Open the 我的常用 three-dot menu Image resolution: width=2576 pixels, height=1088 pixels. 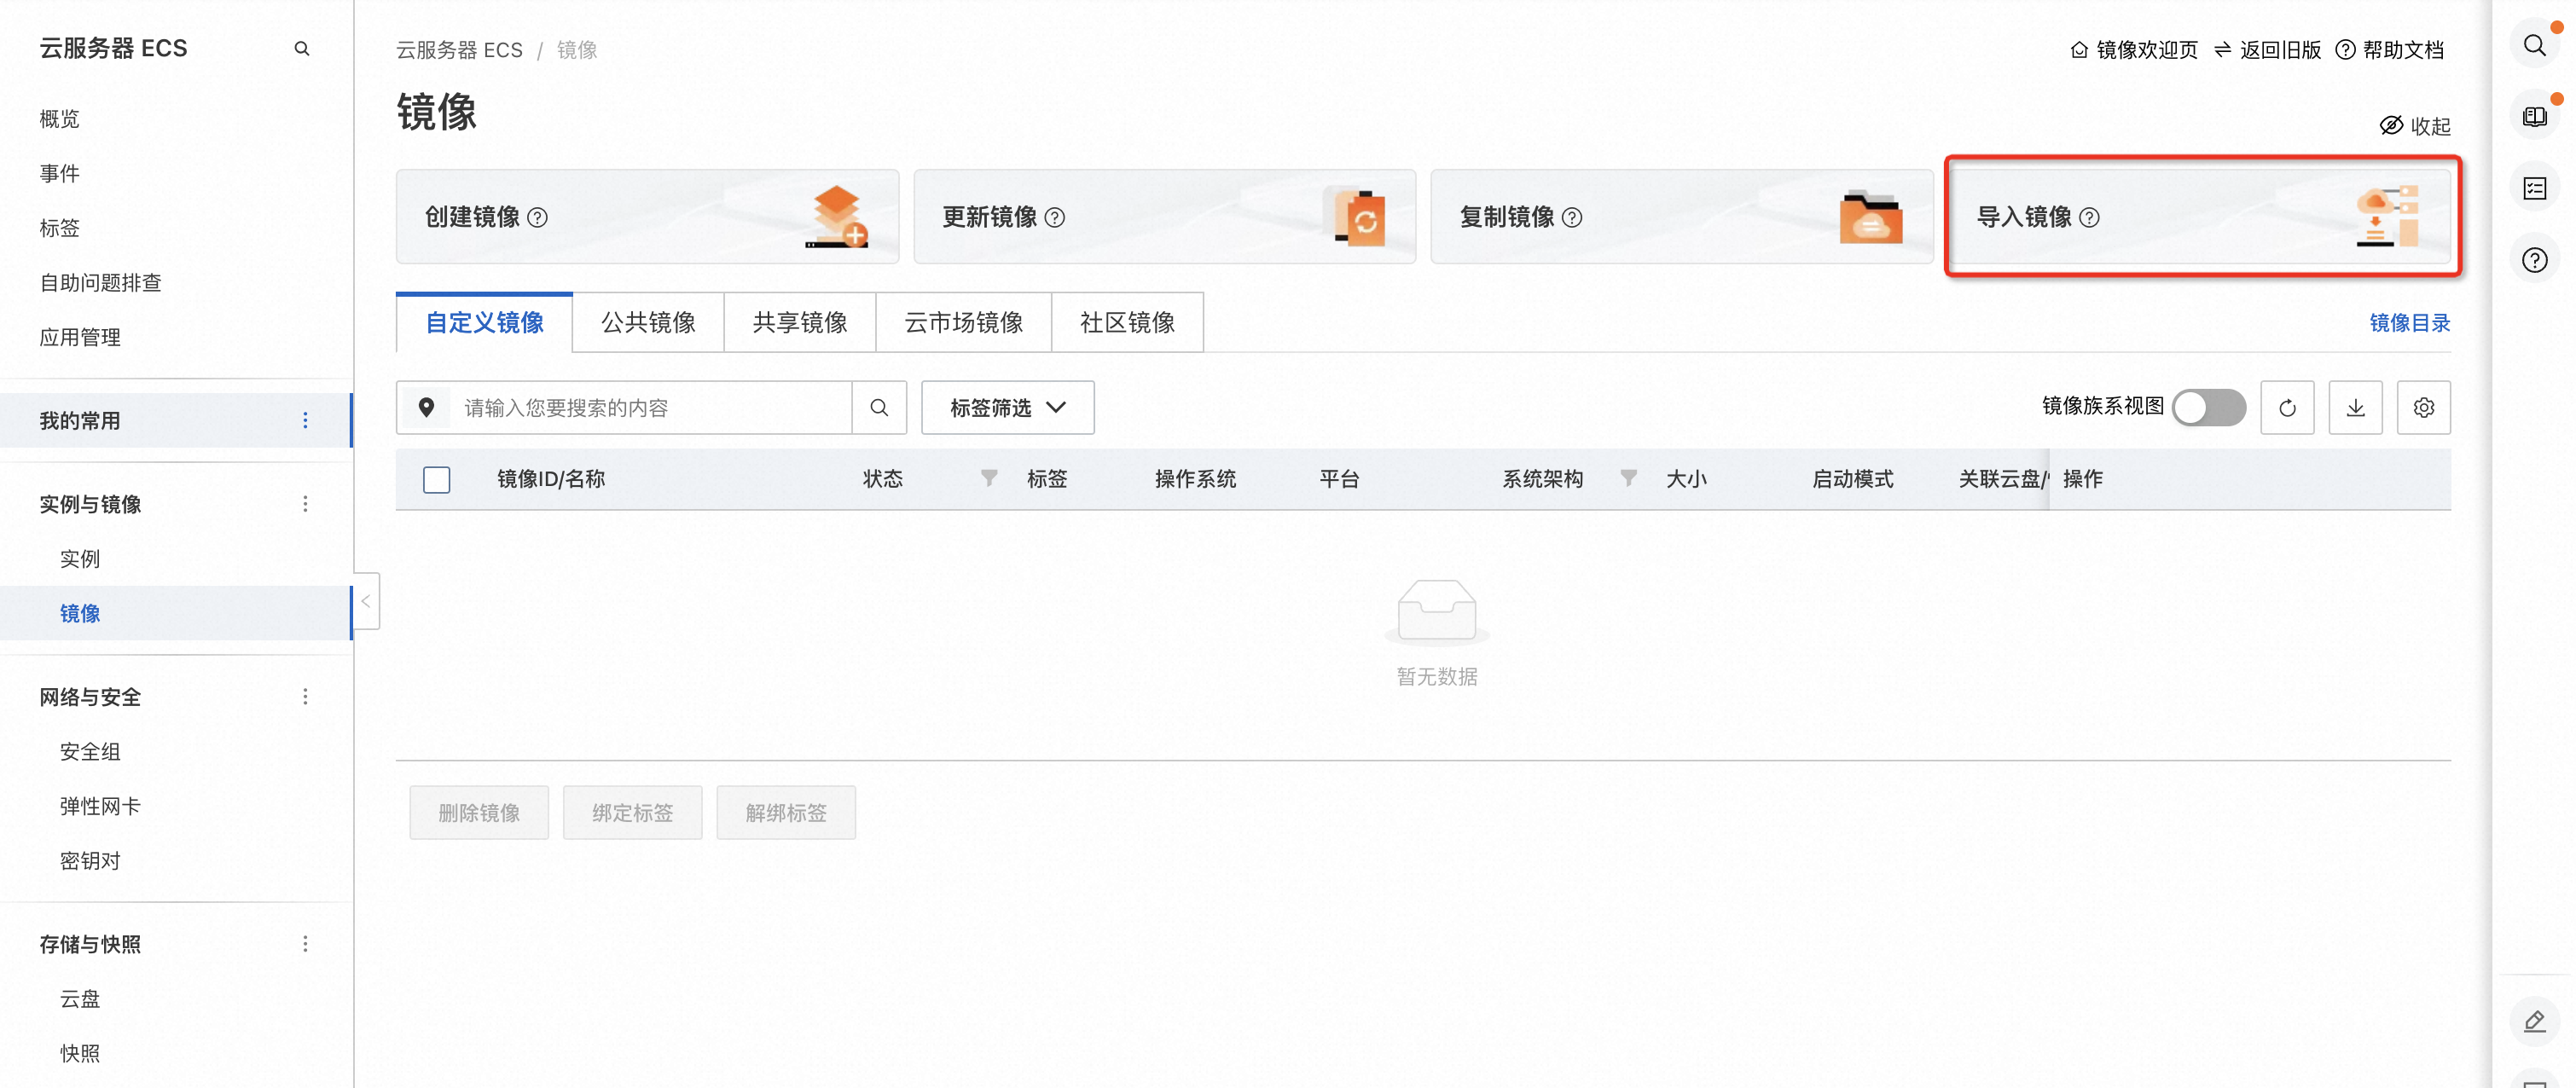[305, 421]
